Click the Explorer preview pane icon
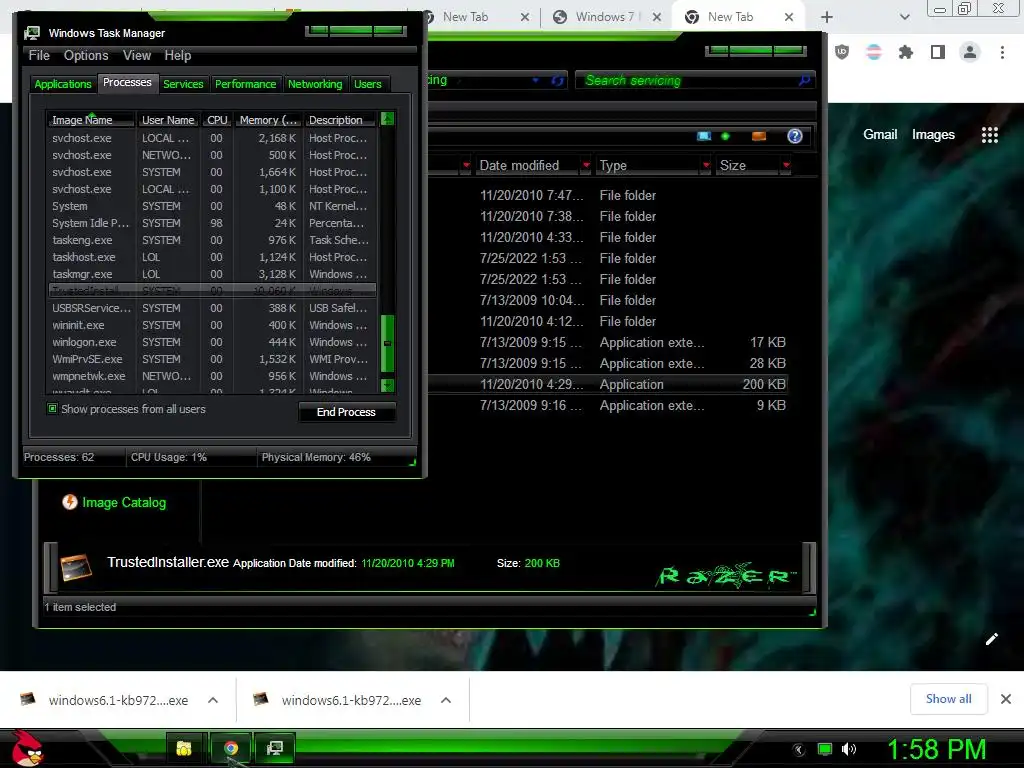 click(x=758, y=136)
